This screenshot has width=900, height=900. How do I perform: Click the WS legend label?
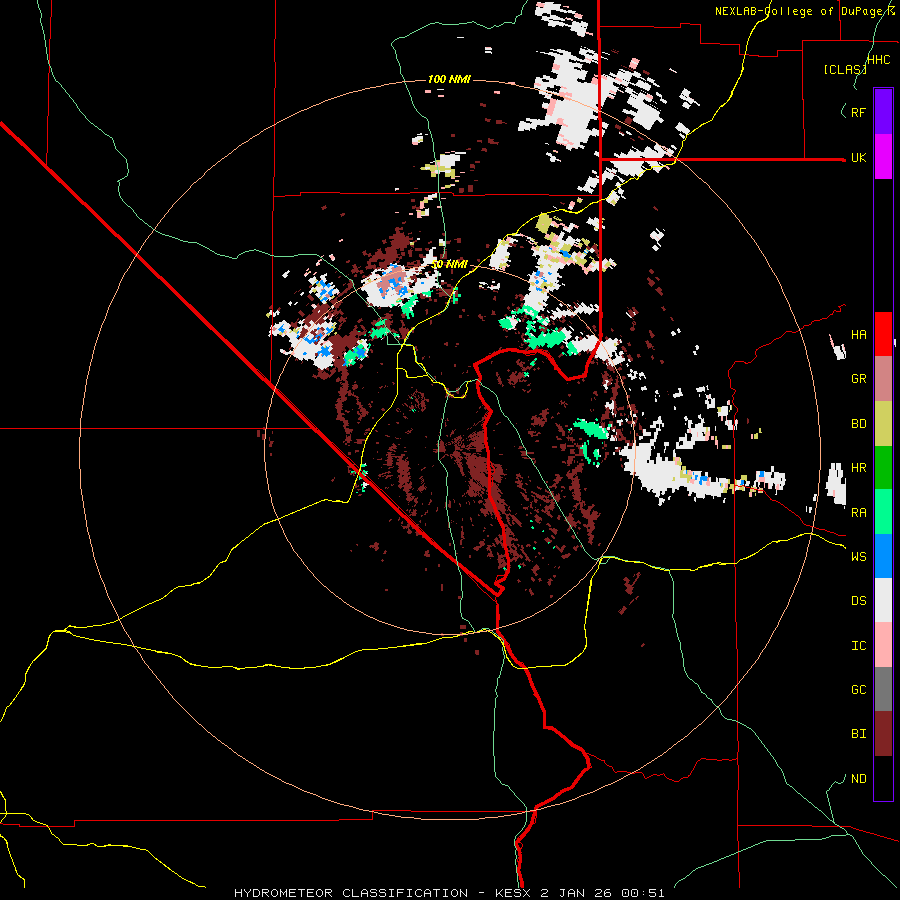click(859, 557)
